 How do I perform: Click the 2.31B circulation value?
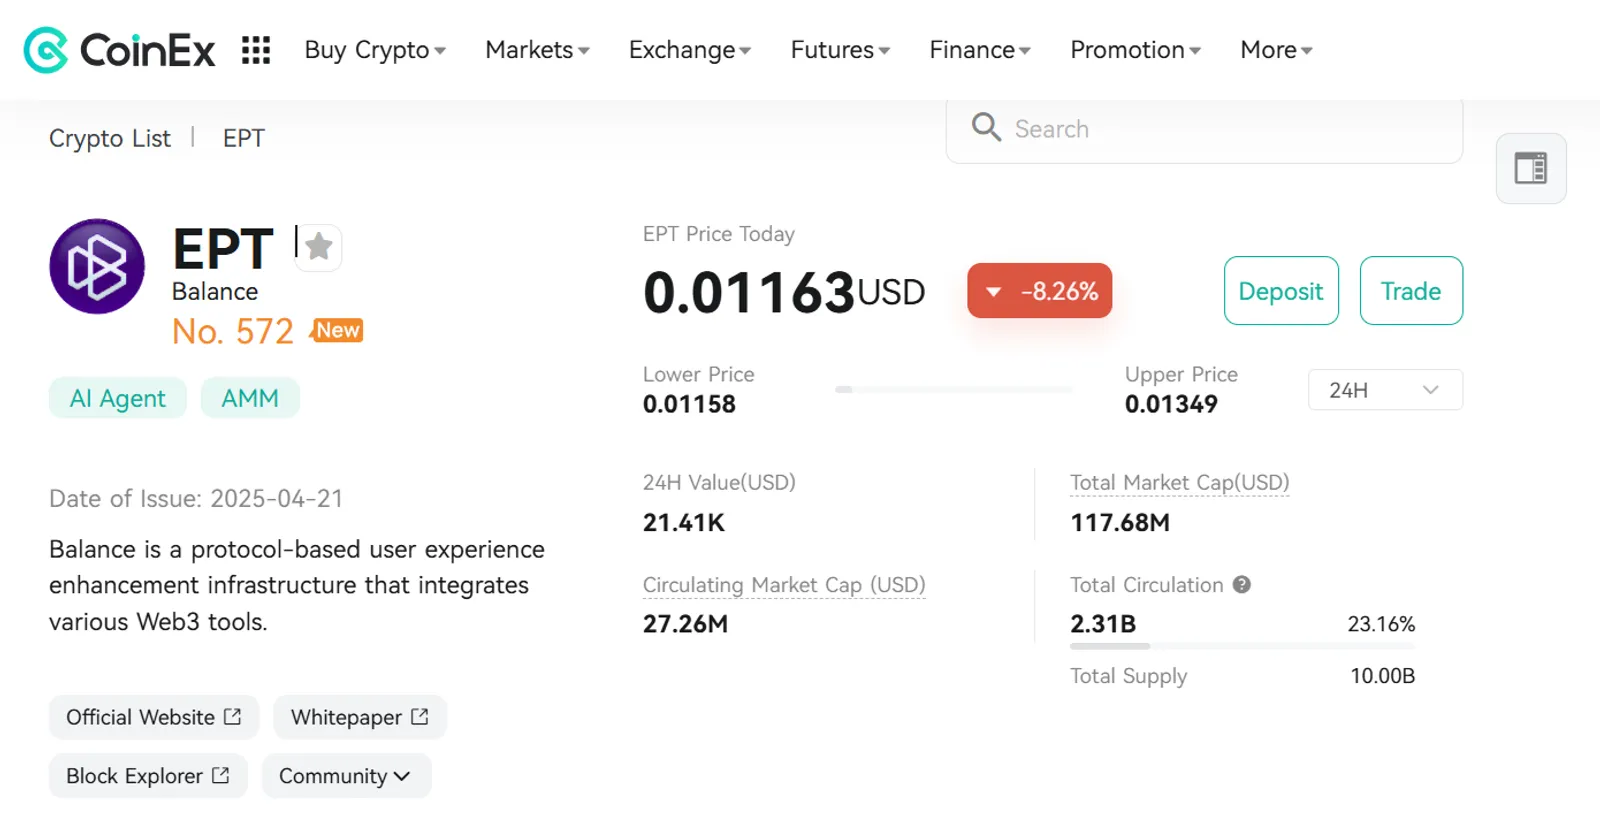pyautogui.click(x=1103, y=624)
